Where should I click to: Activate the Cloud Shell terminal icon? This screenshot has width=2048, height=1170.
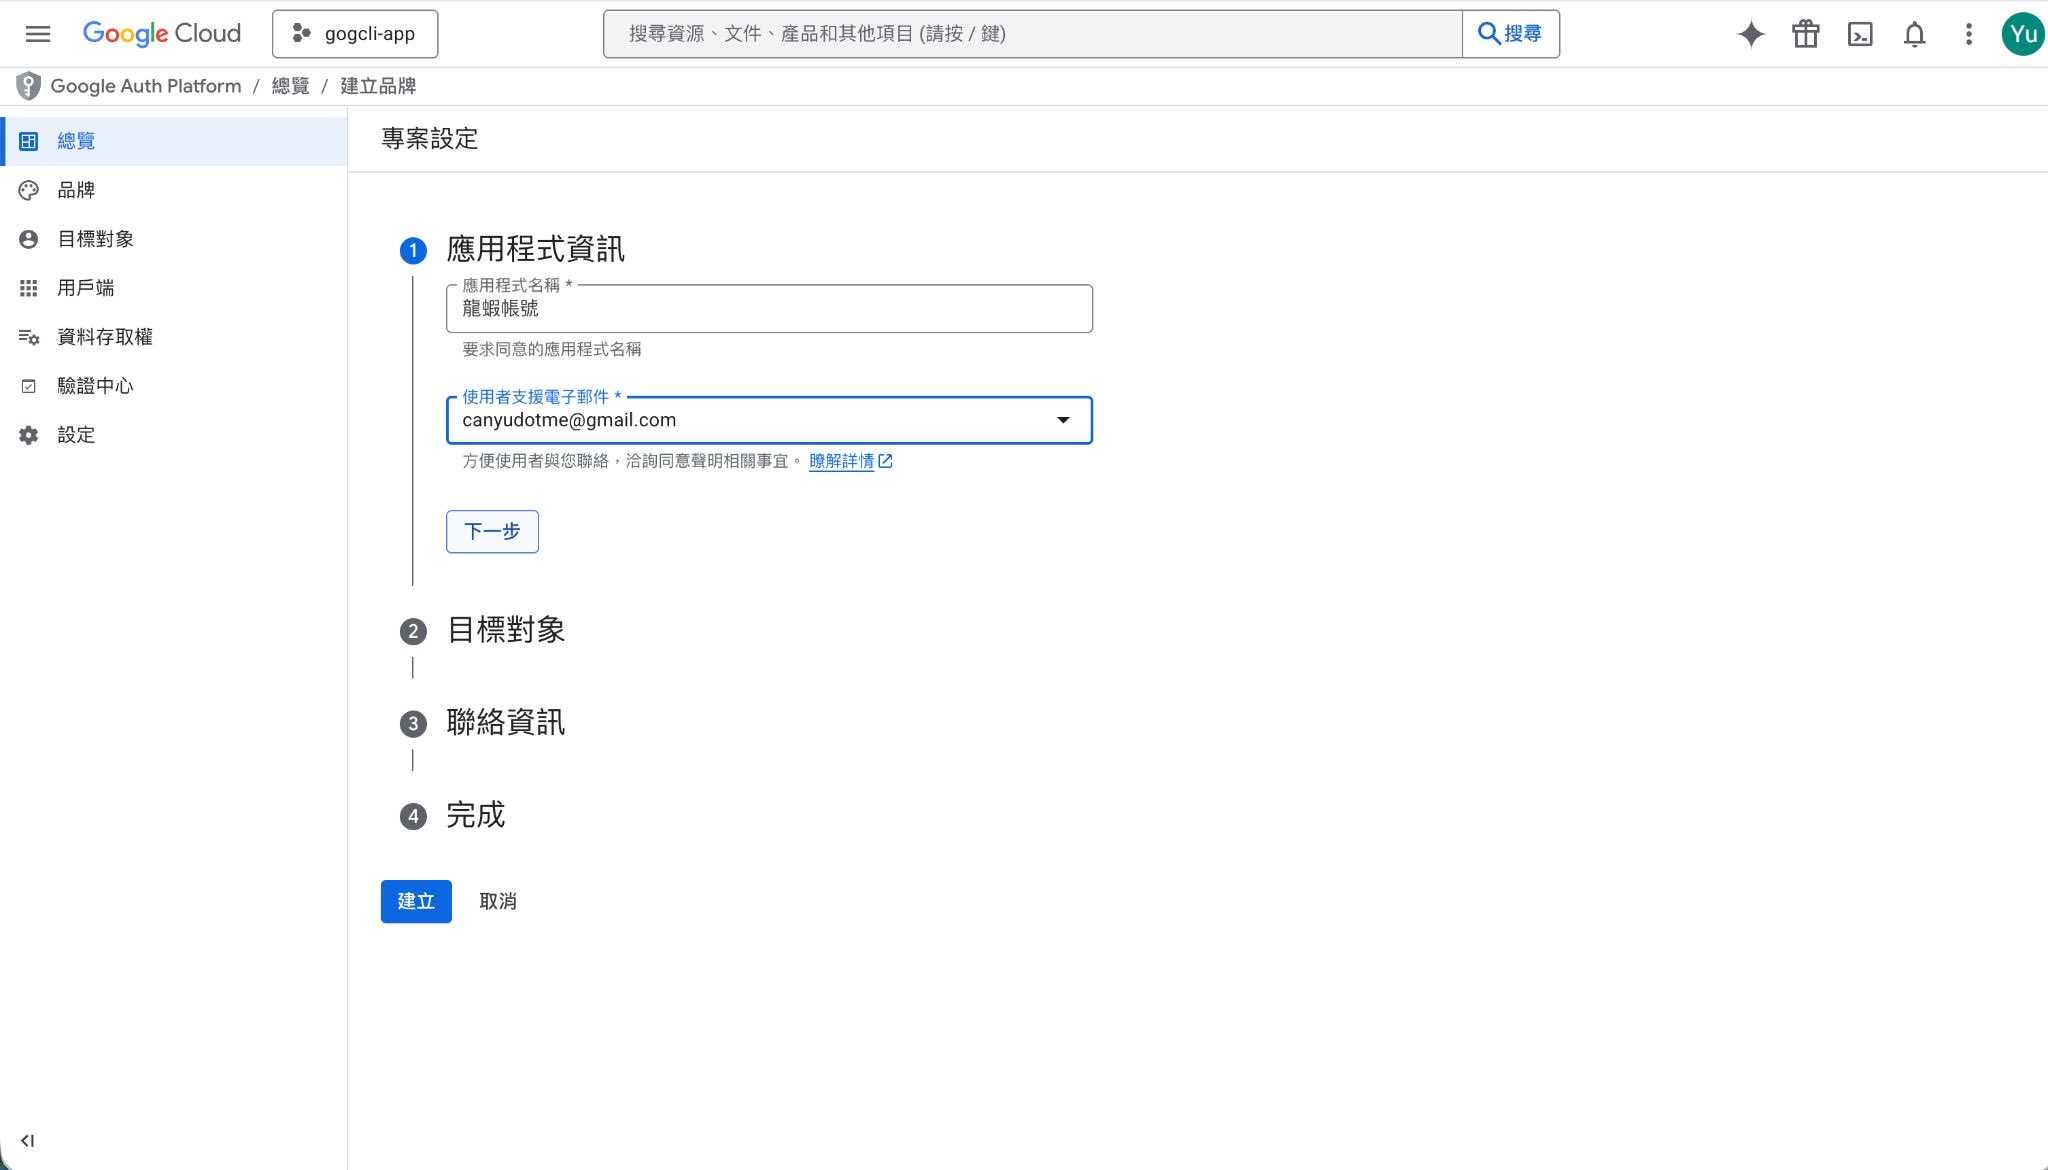[1860, 34]
